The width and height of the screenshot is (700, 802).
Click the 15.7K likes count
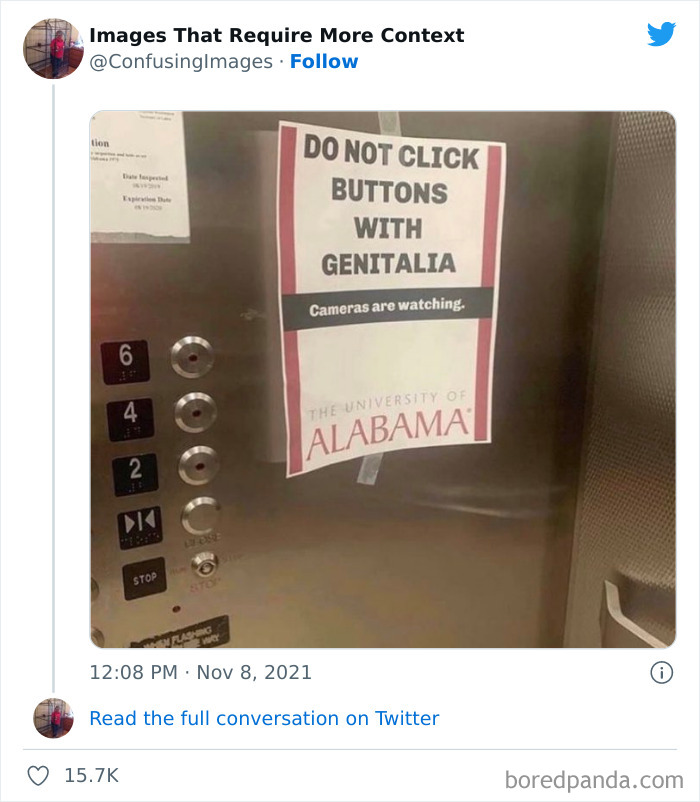[92, 775]
